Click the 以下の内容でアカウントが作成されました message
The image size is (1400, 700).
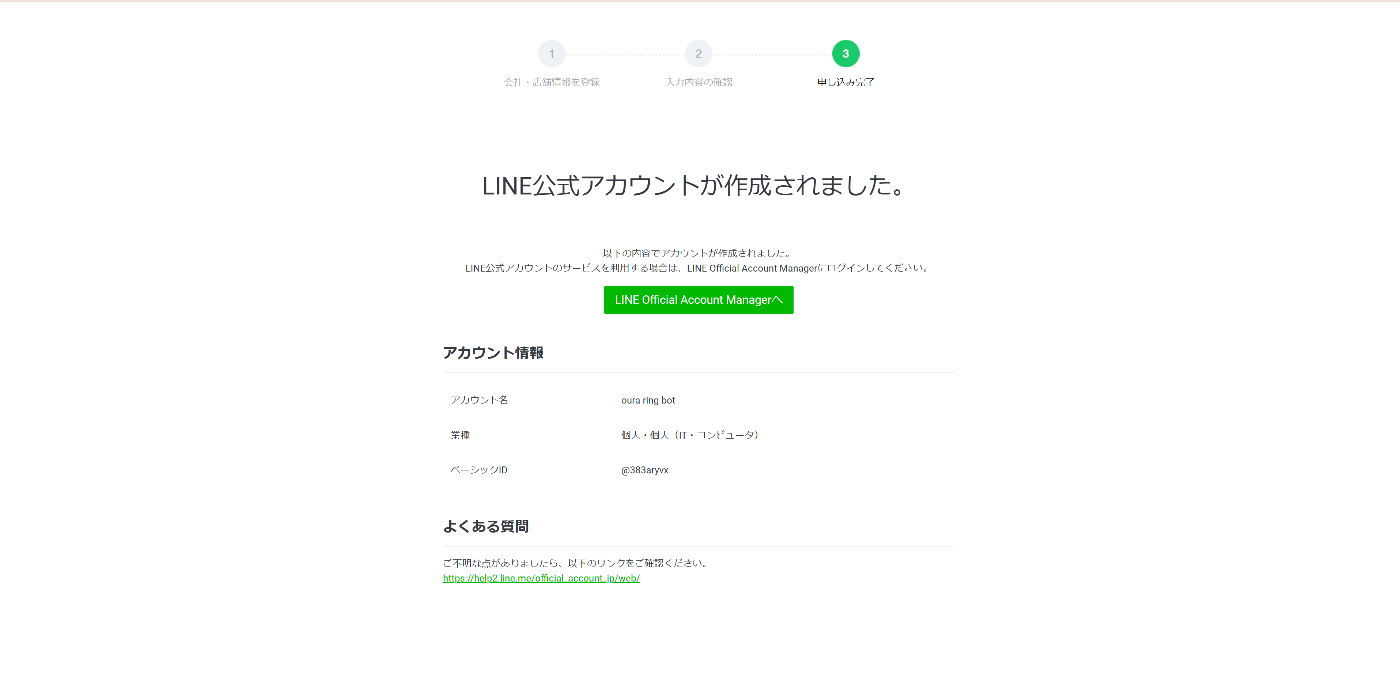pyautogui.click(x=698, y=253)
